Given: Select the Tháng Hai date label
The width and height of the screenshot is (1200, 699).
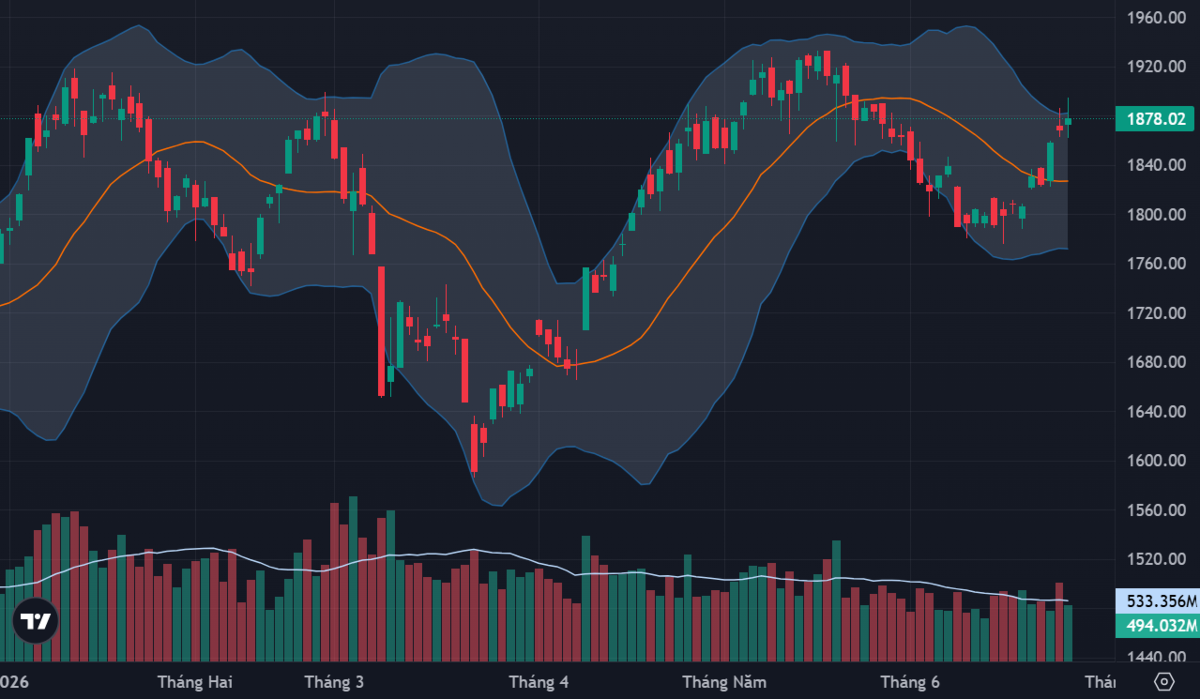Looking at the screenshot, I should coord(195,682).
